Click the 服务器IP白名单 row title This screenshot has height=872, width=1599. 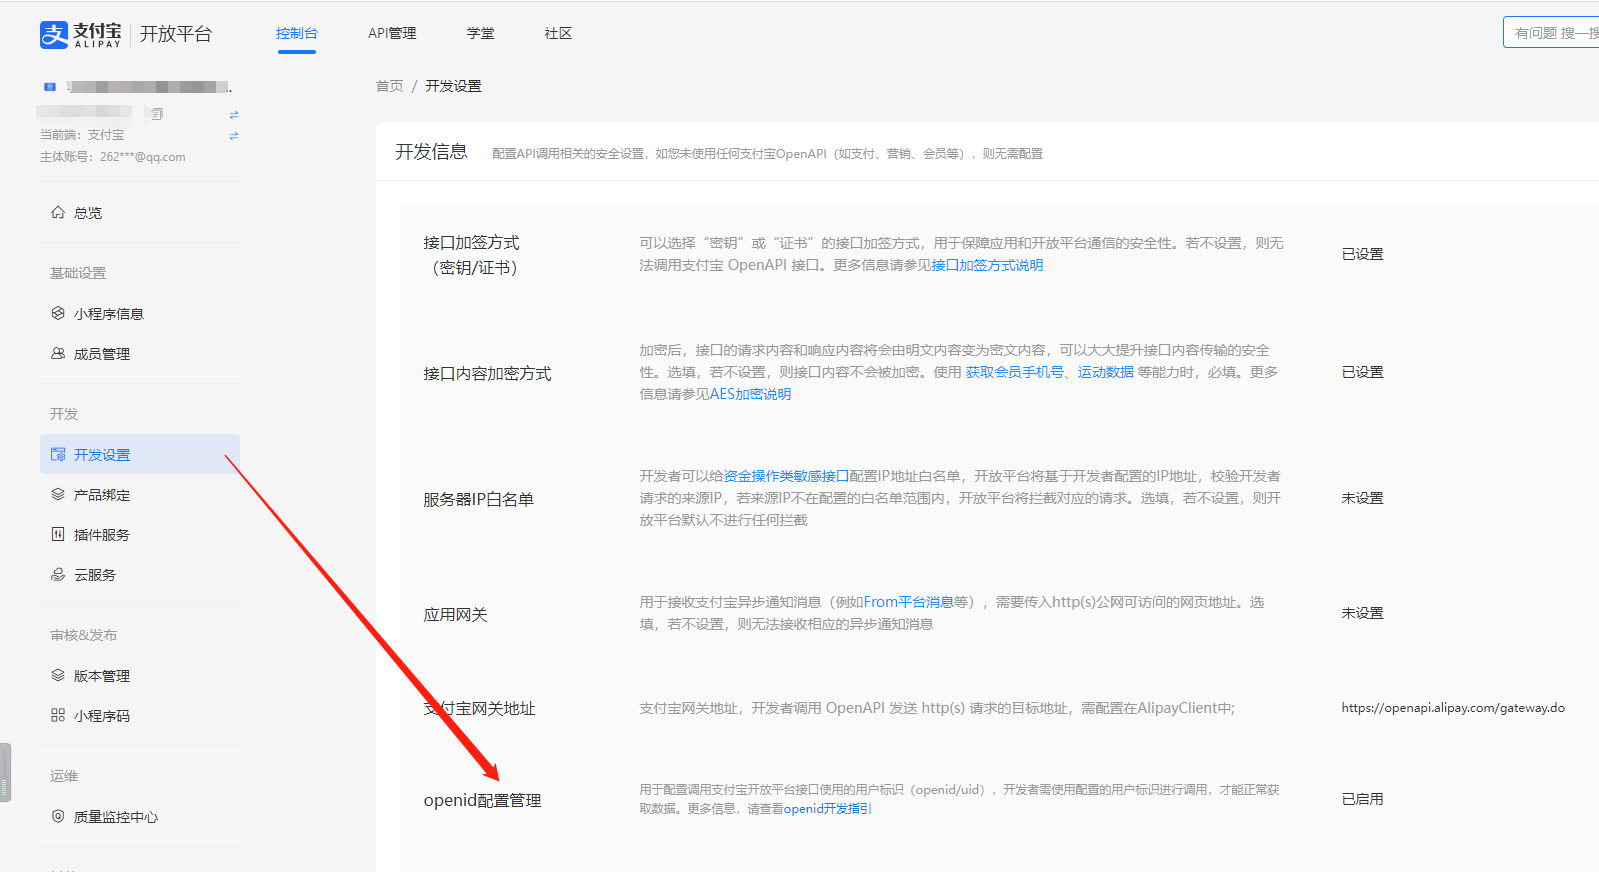pyautogui.click(x=478, y=500)
